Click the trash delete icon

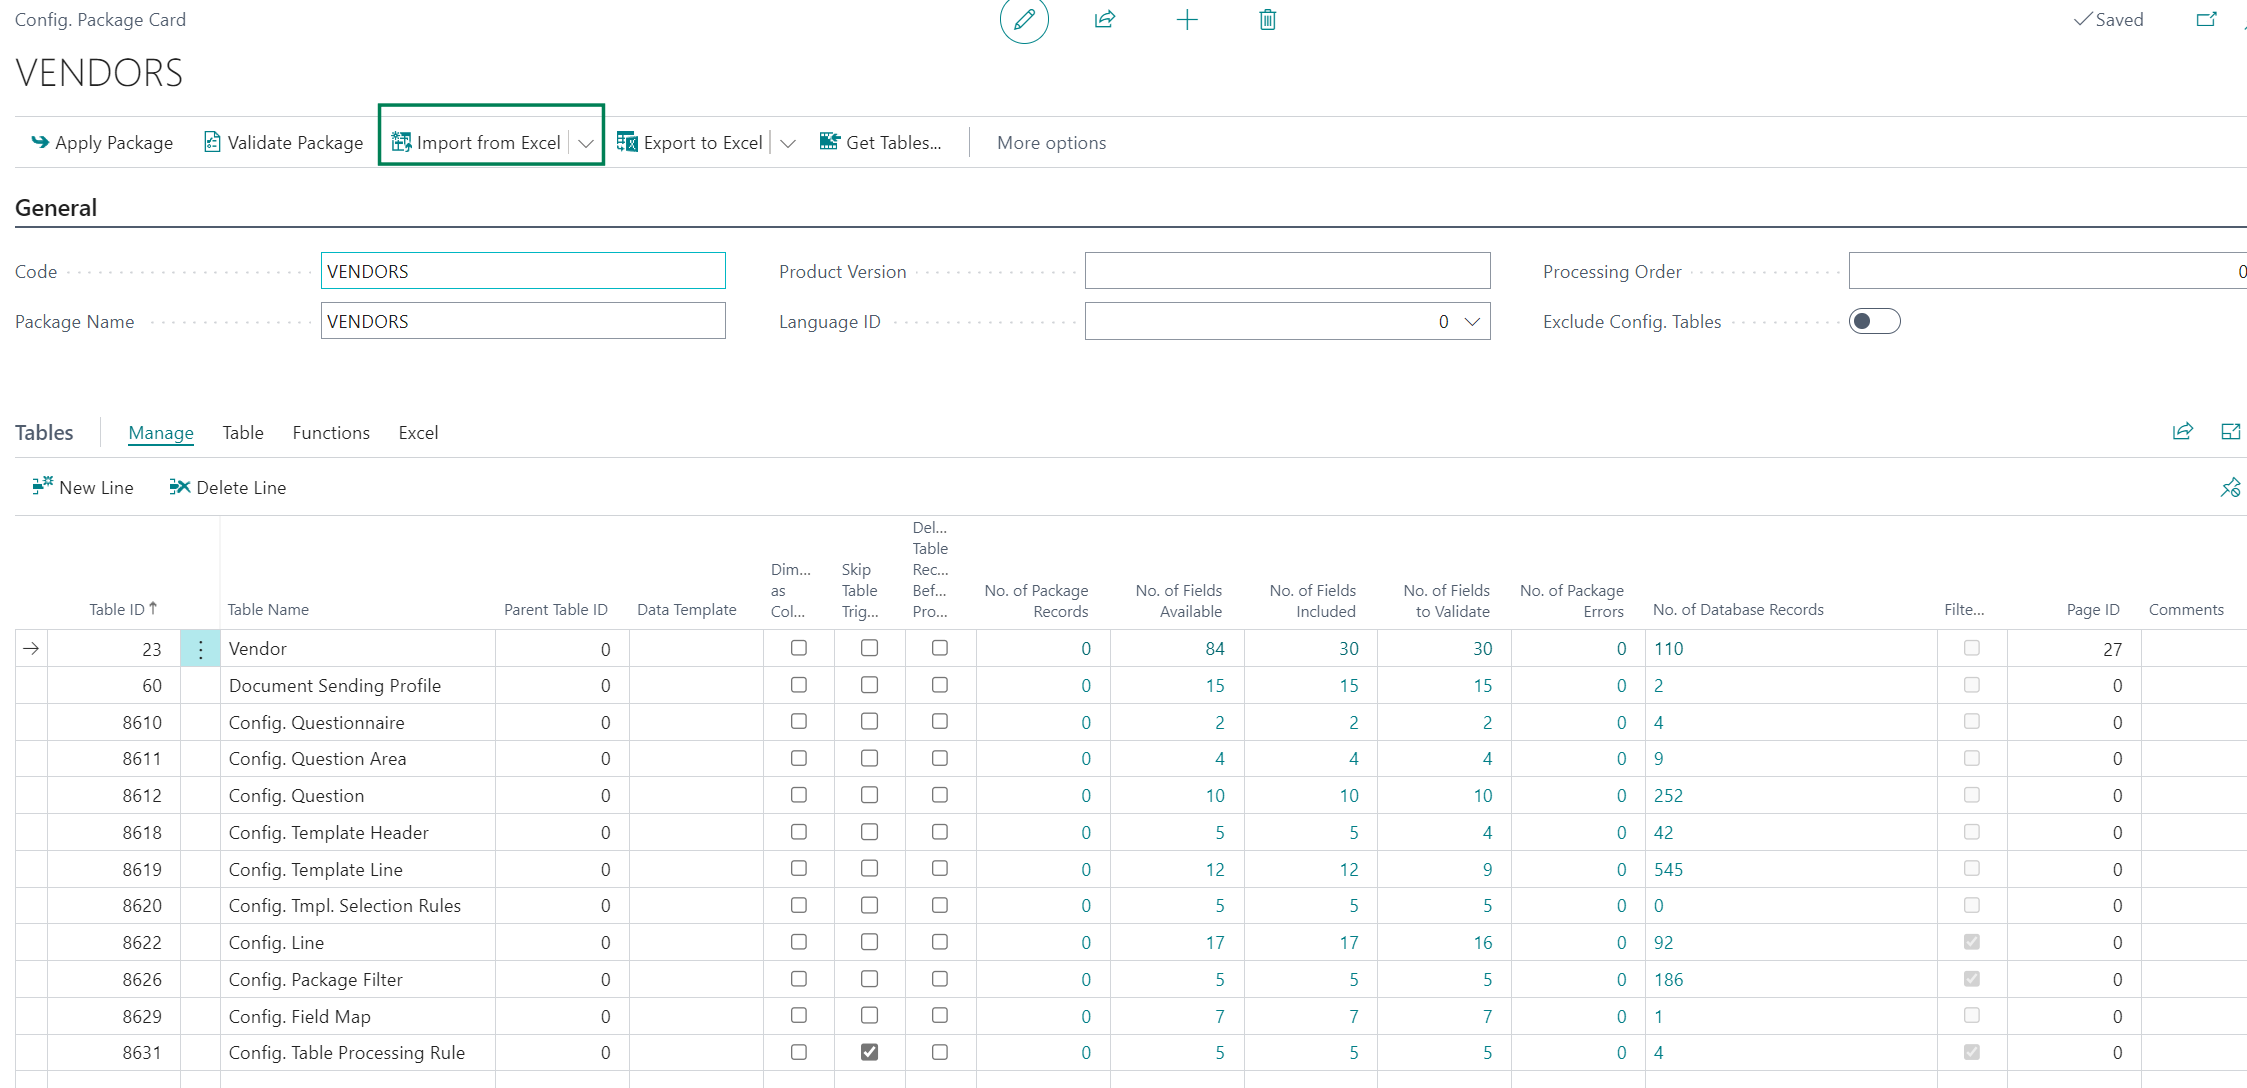(x=1267, y=20)
